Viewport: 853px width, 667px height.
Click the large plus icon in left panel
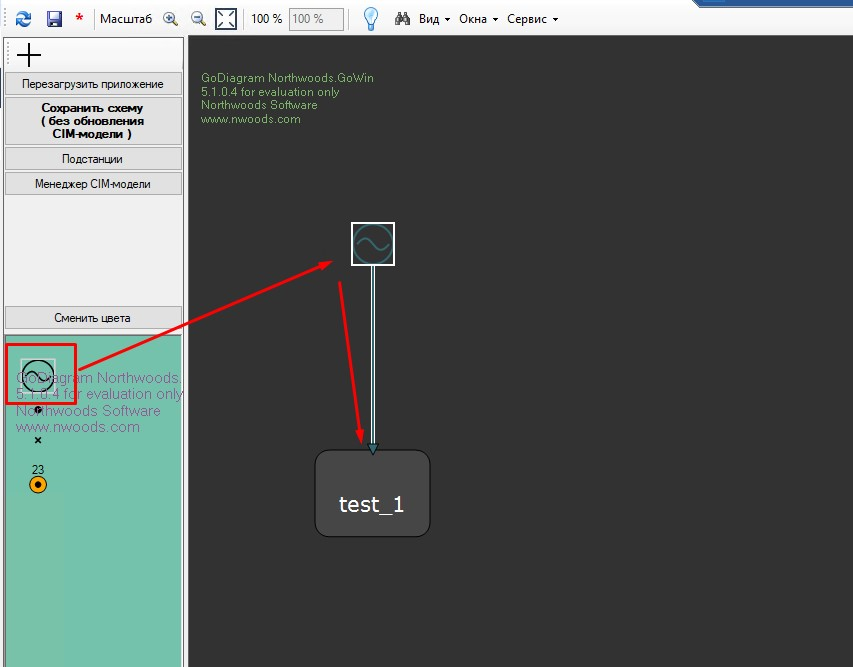point(29,56)
